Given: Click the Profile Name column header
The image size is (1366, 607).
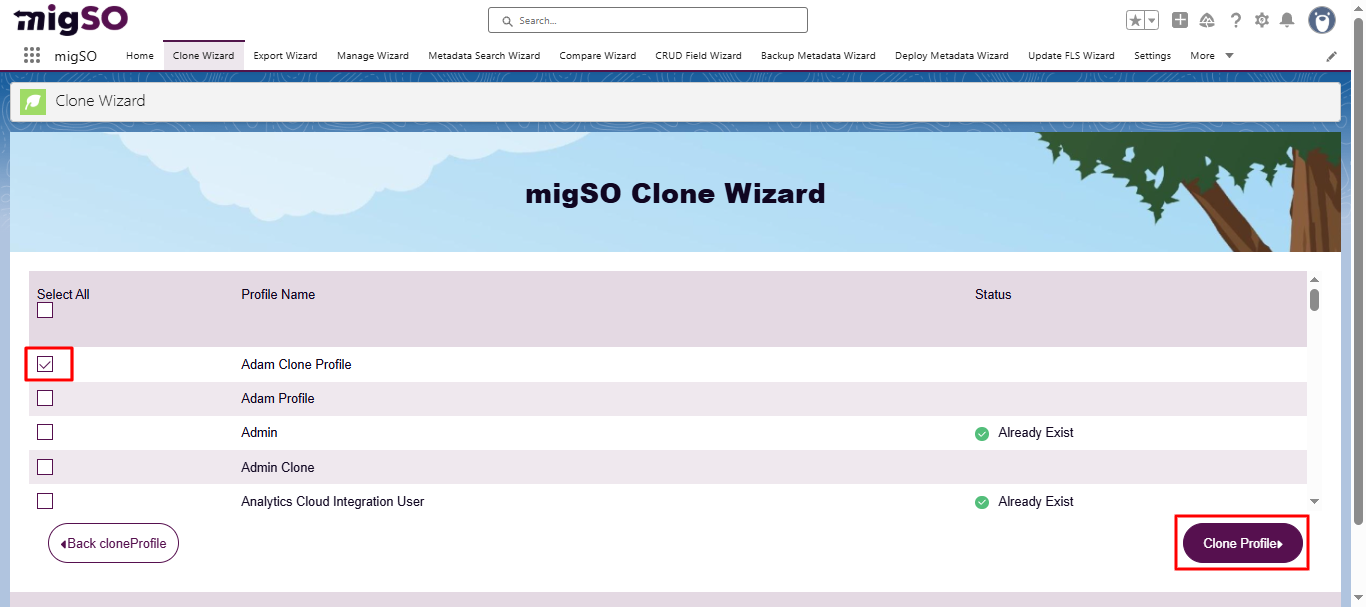Looking at the screenshot, I should (278, 294).
